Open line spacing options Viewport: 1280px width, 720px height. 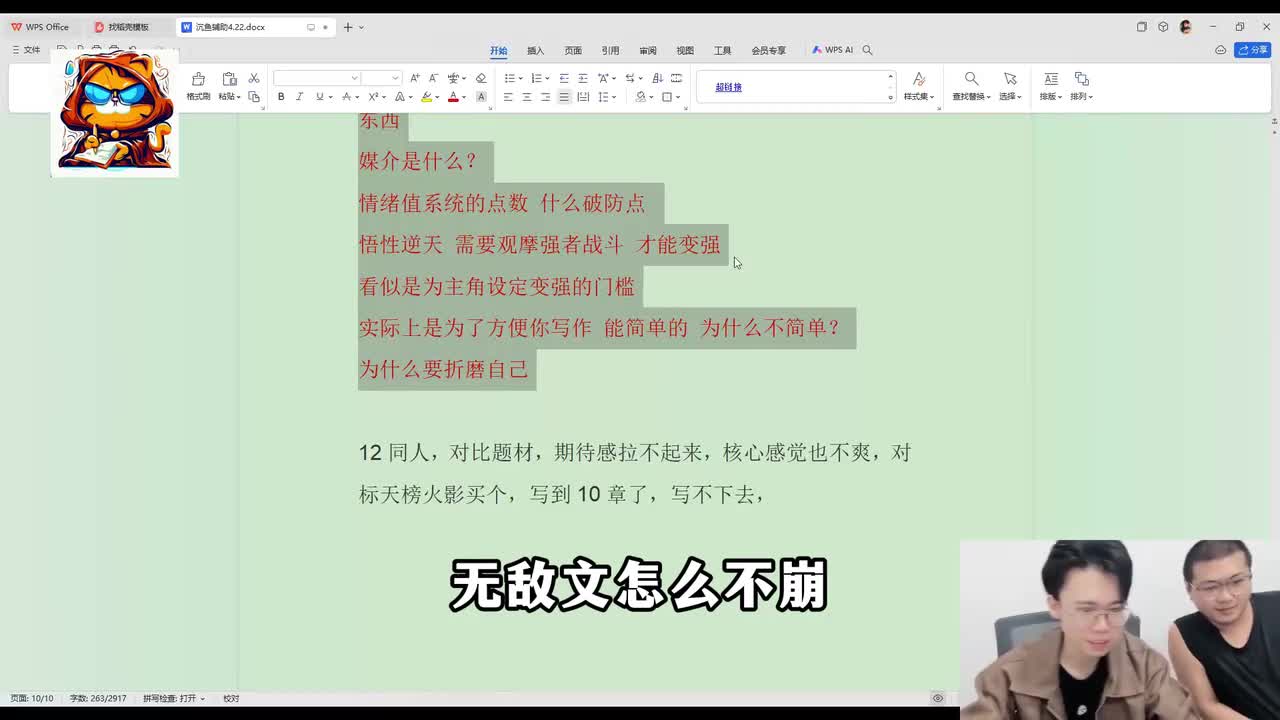605,97
